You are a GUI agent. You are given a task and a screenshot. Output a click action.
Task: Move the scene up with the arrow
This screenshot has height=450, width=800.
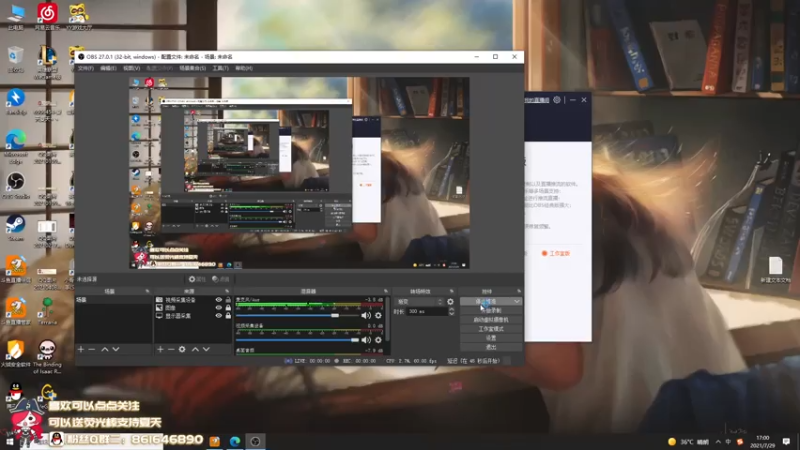tap(105, 349)
